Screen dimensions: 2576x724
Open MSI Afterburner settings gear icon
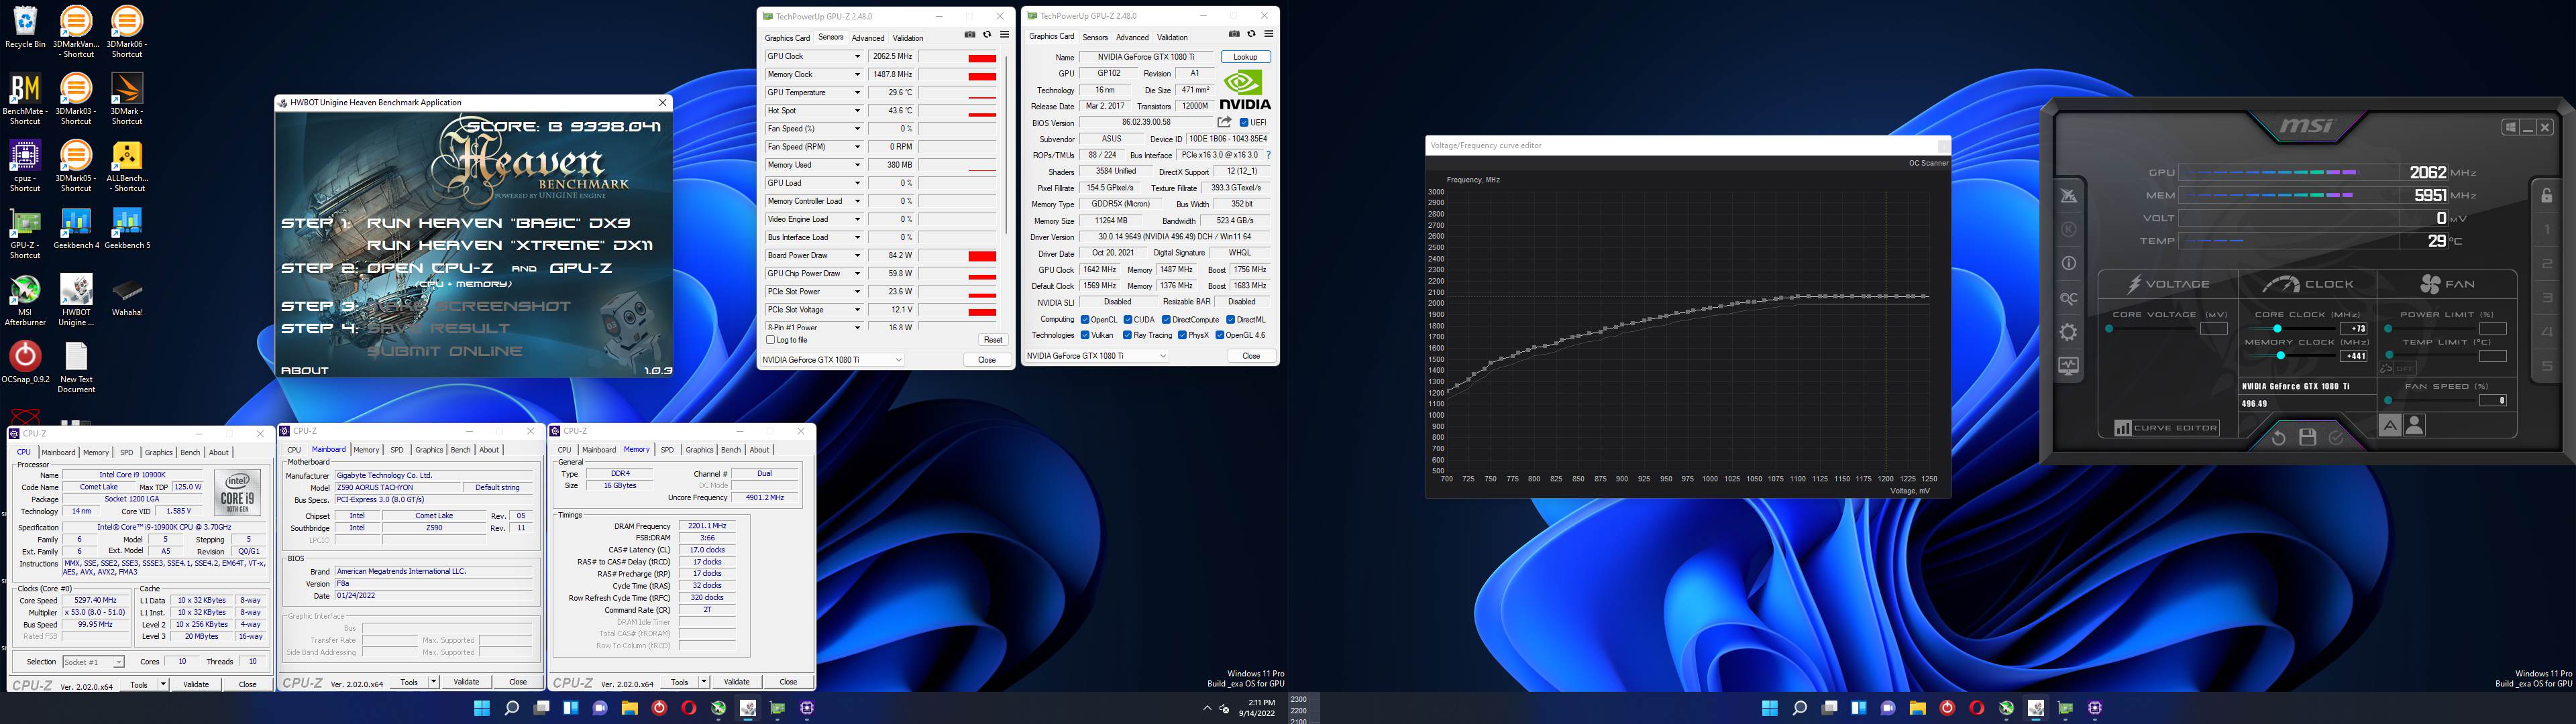[x=2068, y=332]
